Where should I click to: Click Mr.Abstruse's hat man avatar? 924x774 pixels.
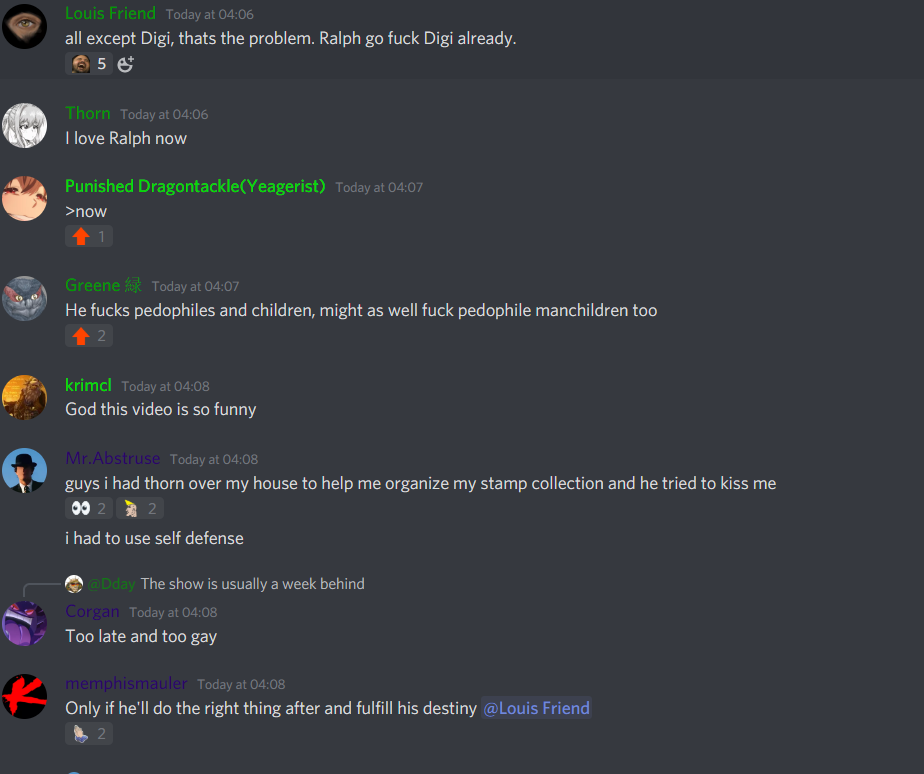24,470
